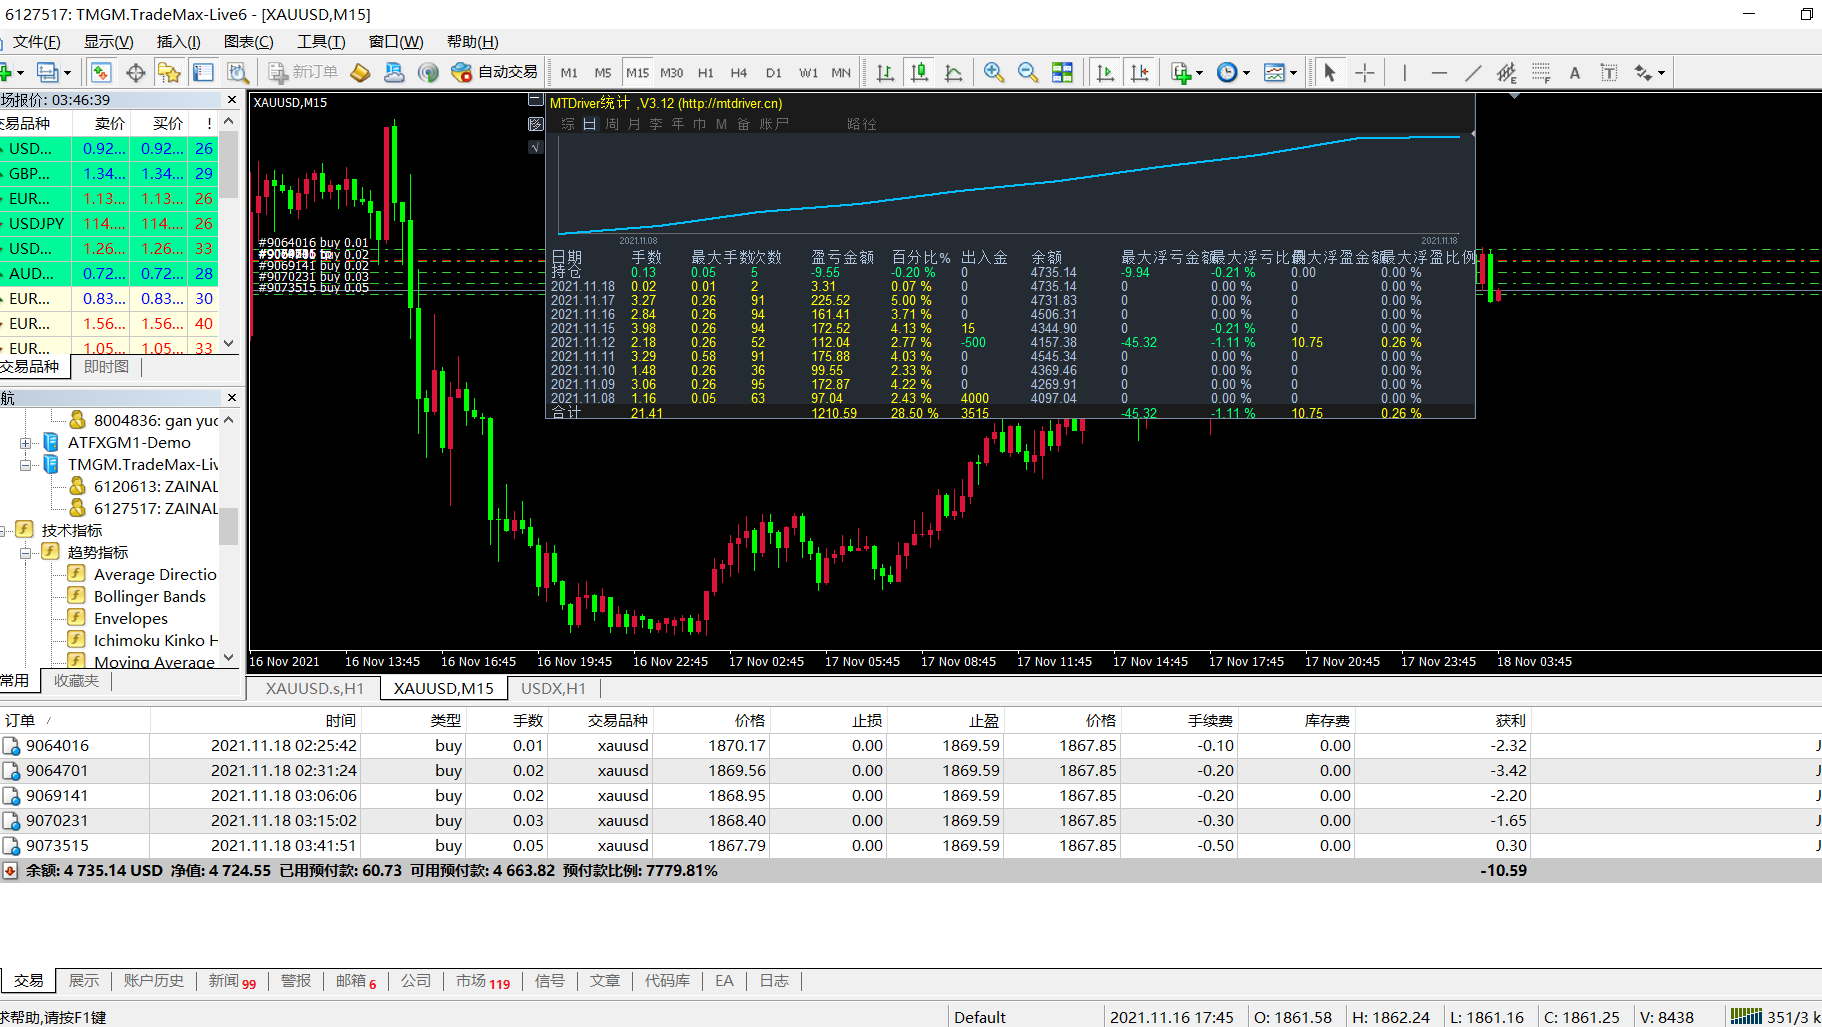This screenshot has width=1822, height=1027.
Task: Open the indicators list icon
Action: click(1181, 72)
